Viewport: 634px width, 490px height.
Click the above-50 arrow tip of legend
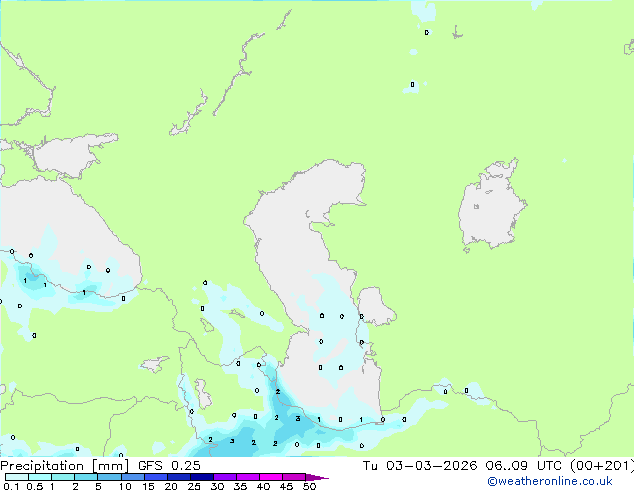click(x=317, y=477)
